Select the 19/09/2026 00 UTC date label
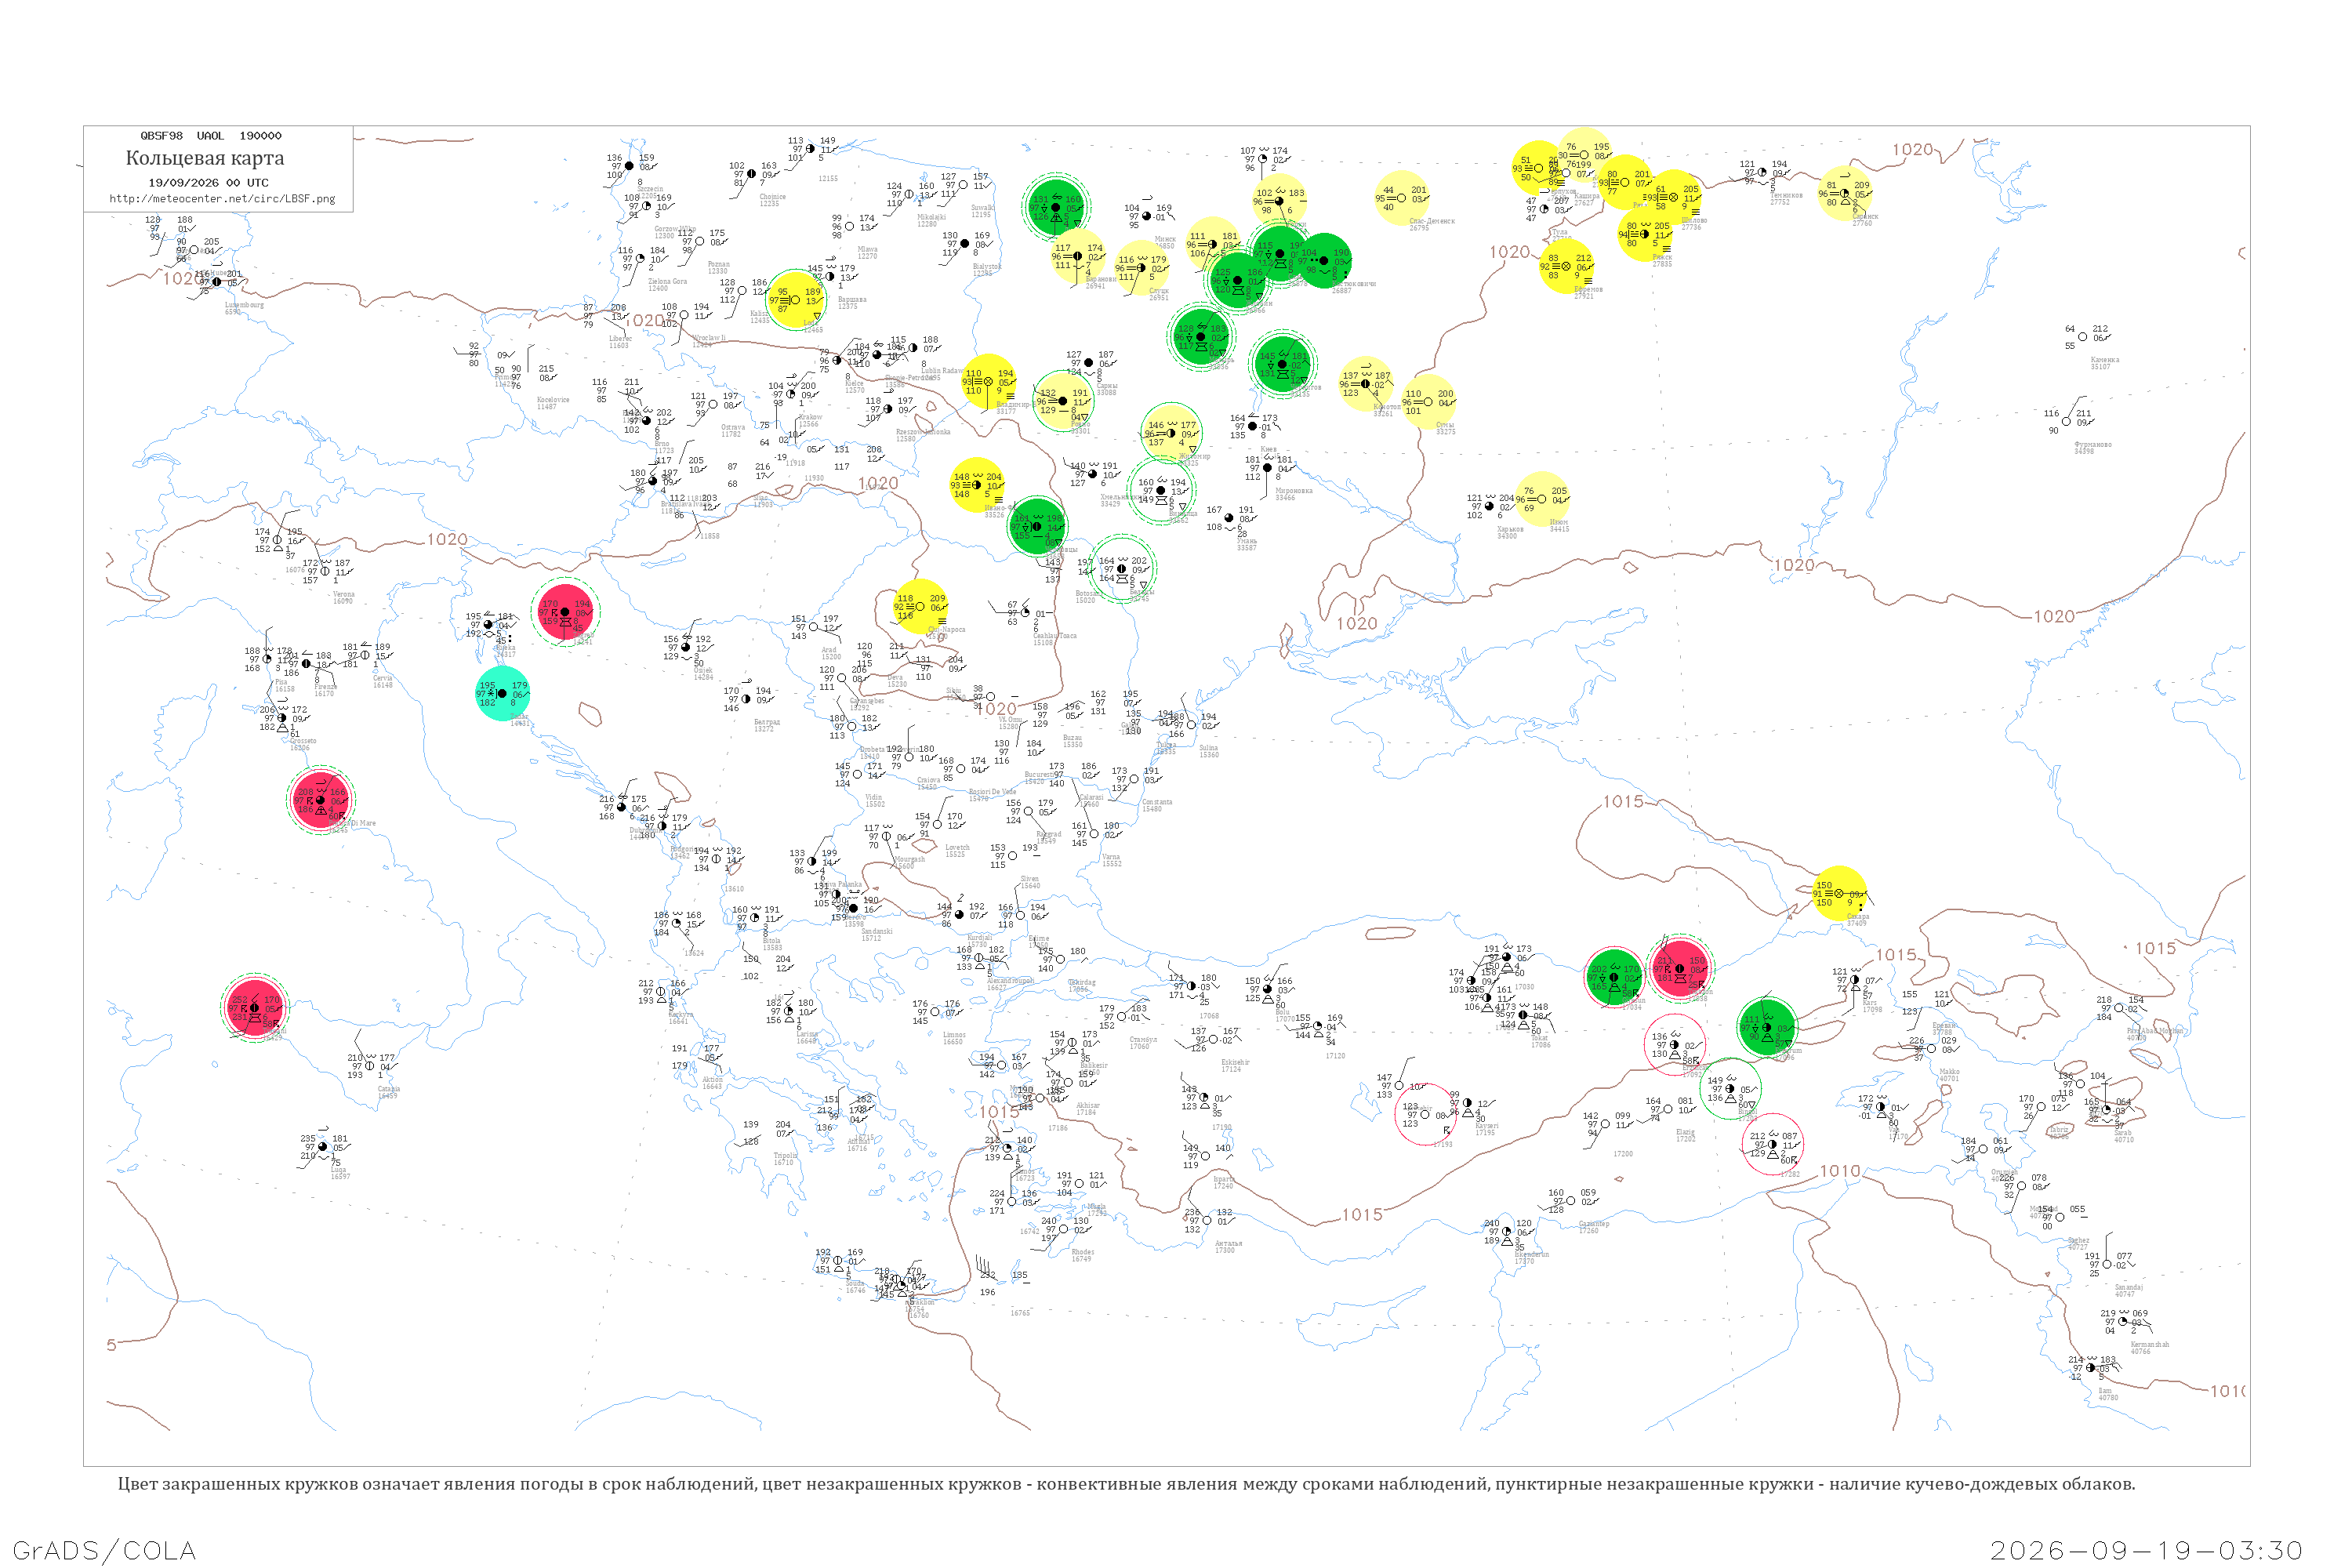Image resolution: width=2352 pixels, height=1568 pixels. pyautogui.click(x=209, y=182)
